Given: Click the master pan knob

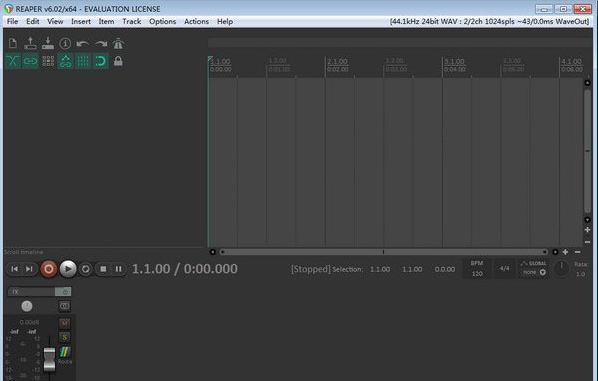Looking at the screenshot, I should (x=27, y=306).
